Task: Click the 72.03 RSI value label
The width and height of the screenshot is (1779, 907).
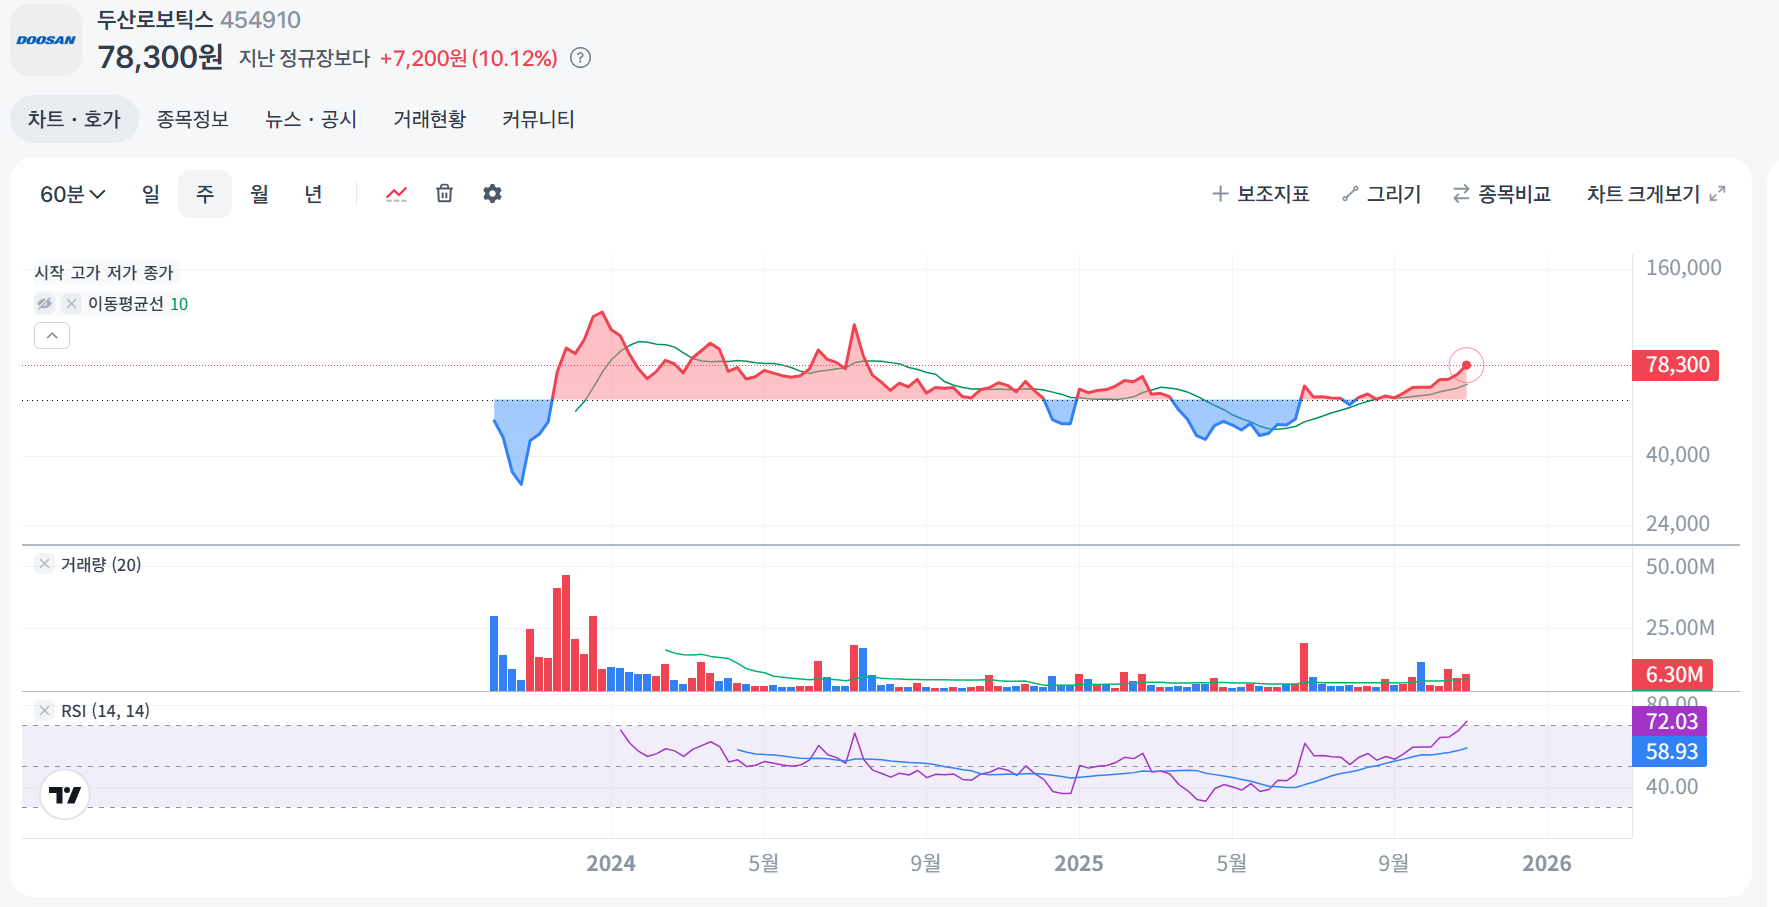Action: pos(1670,721)
